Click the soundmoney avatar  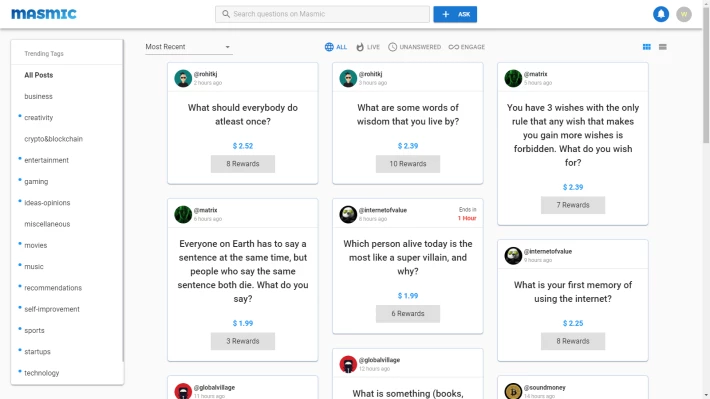513,391
